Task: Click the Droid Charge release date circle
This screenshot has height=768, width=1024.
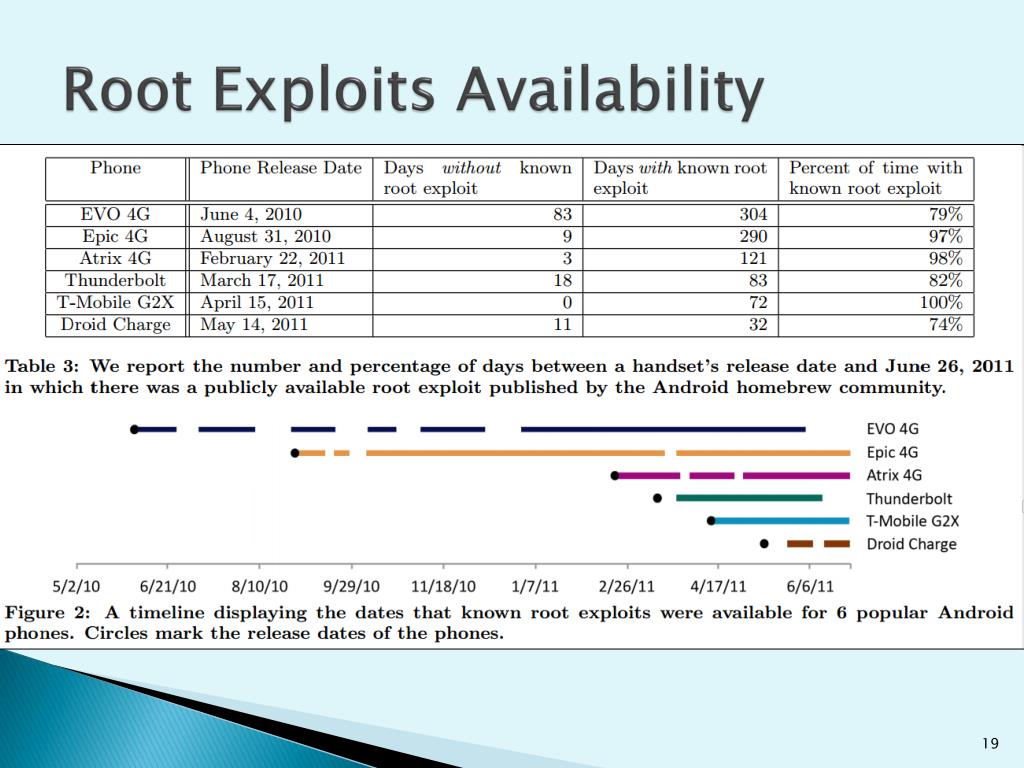Action: 764,543
